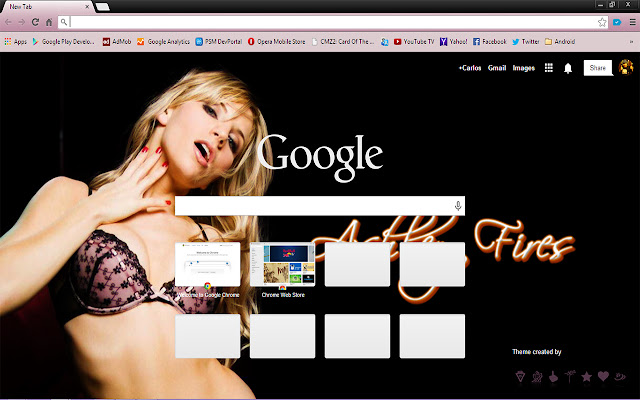Open the Android bookmarks folder
This screenshot has height=400, width=640.
(x=560, y=41)
